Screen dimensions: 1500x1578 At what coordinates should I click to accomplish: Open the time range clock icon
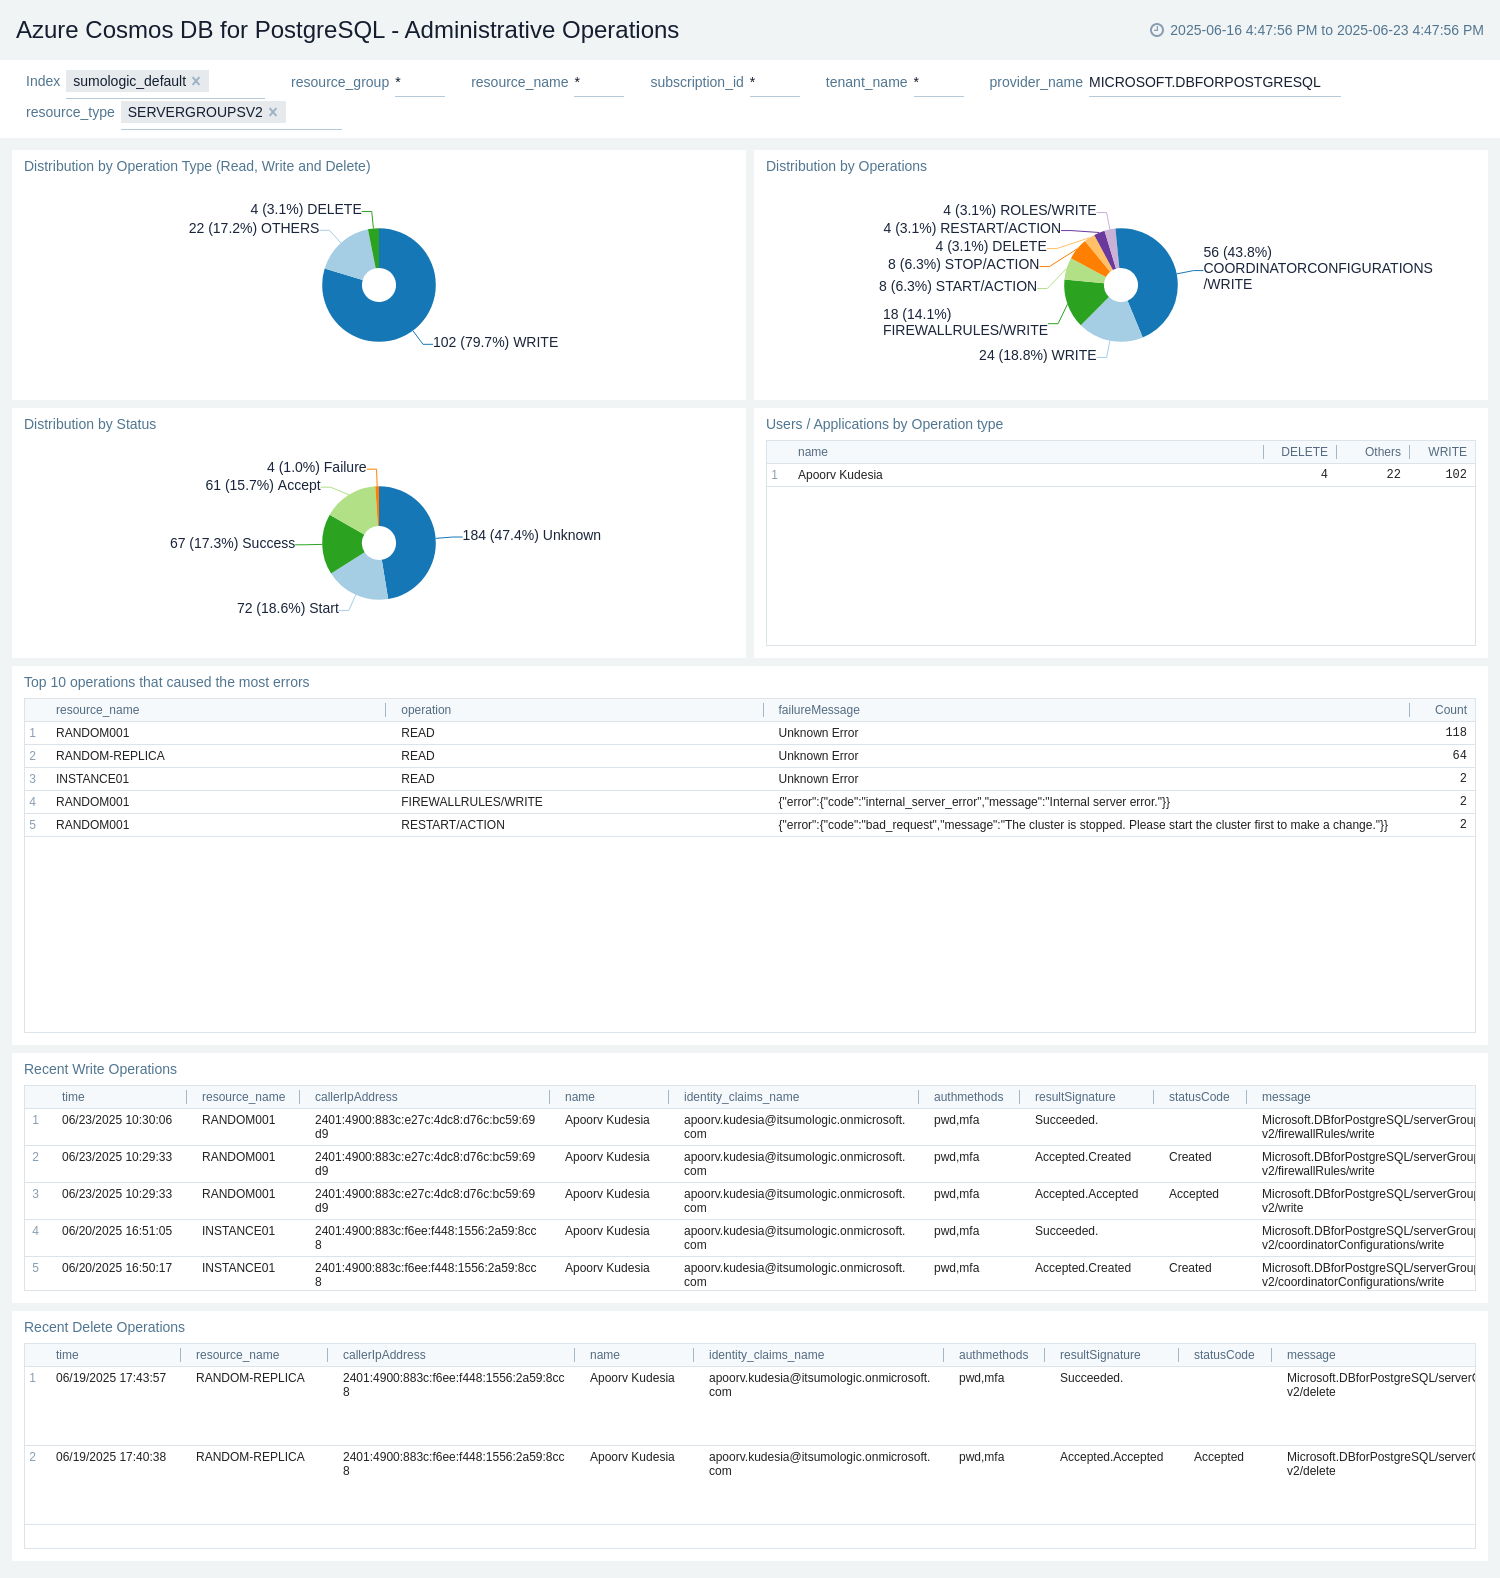click(1157, 30)
